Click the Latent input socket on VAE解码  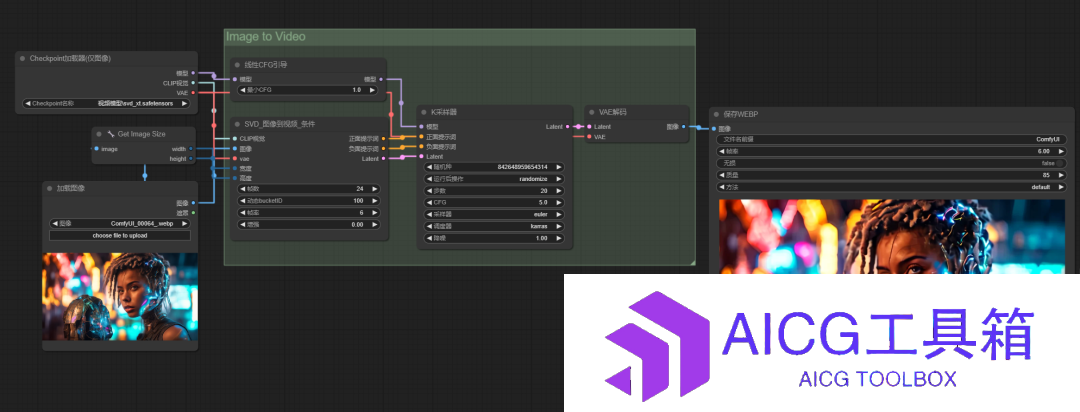pos(590,127)
